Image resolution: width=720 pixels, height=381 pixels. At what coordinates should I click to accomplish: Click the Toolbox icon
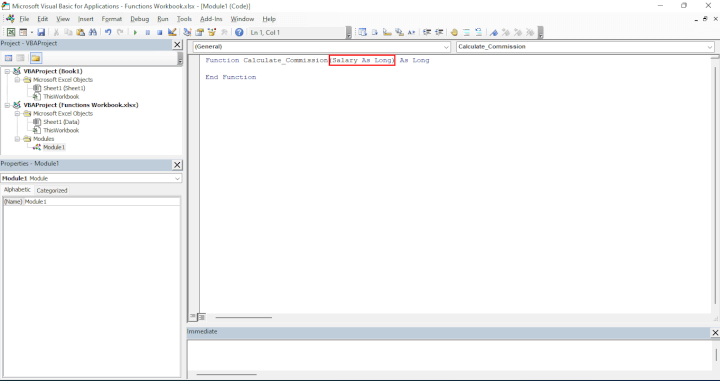pos(224,32)
